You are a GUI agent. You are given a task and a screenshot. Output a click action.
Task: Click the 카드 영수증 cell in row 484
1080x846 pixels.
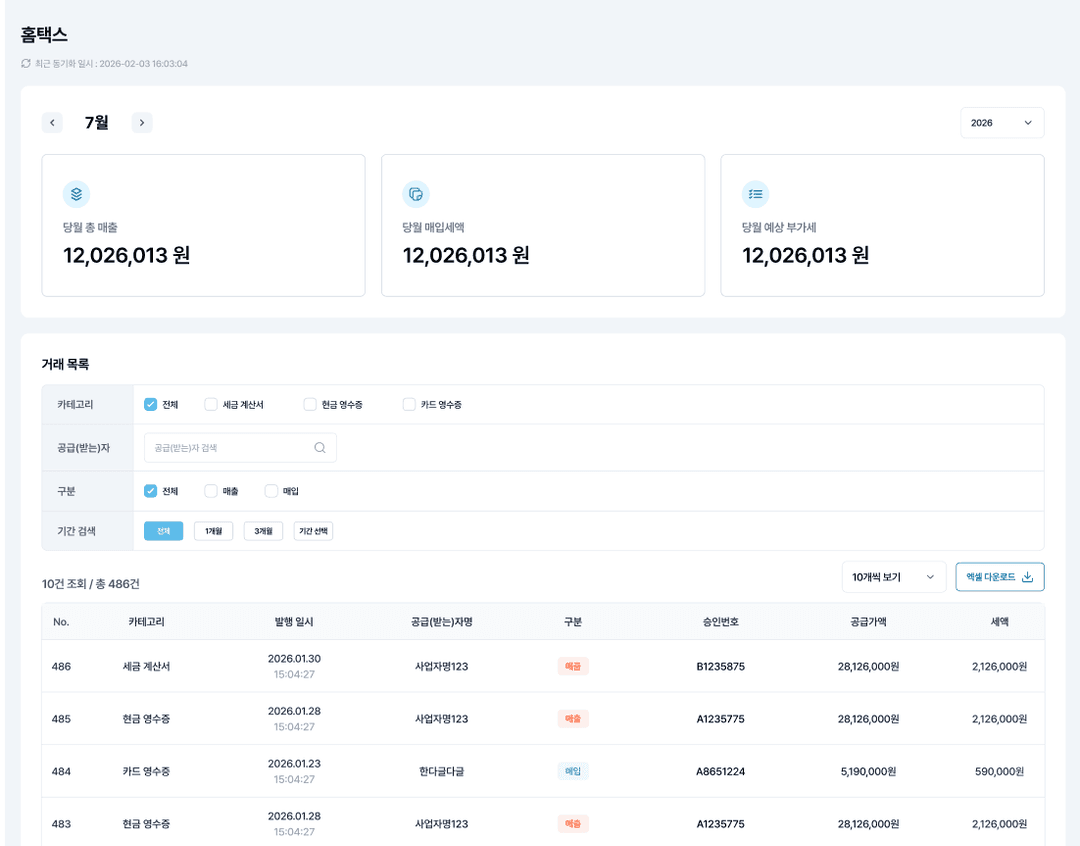tap(146, 772)
